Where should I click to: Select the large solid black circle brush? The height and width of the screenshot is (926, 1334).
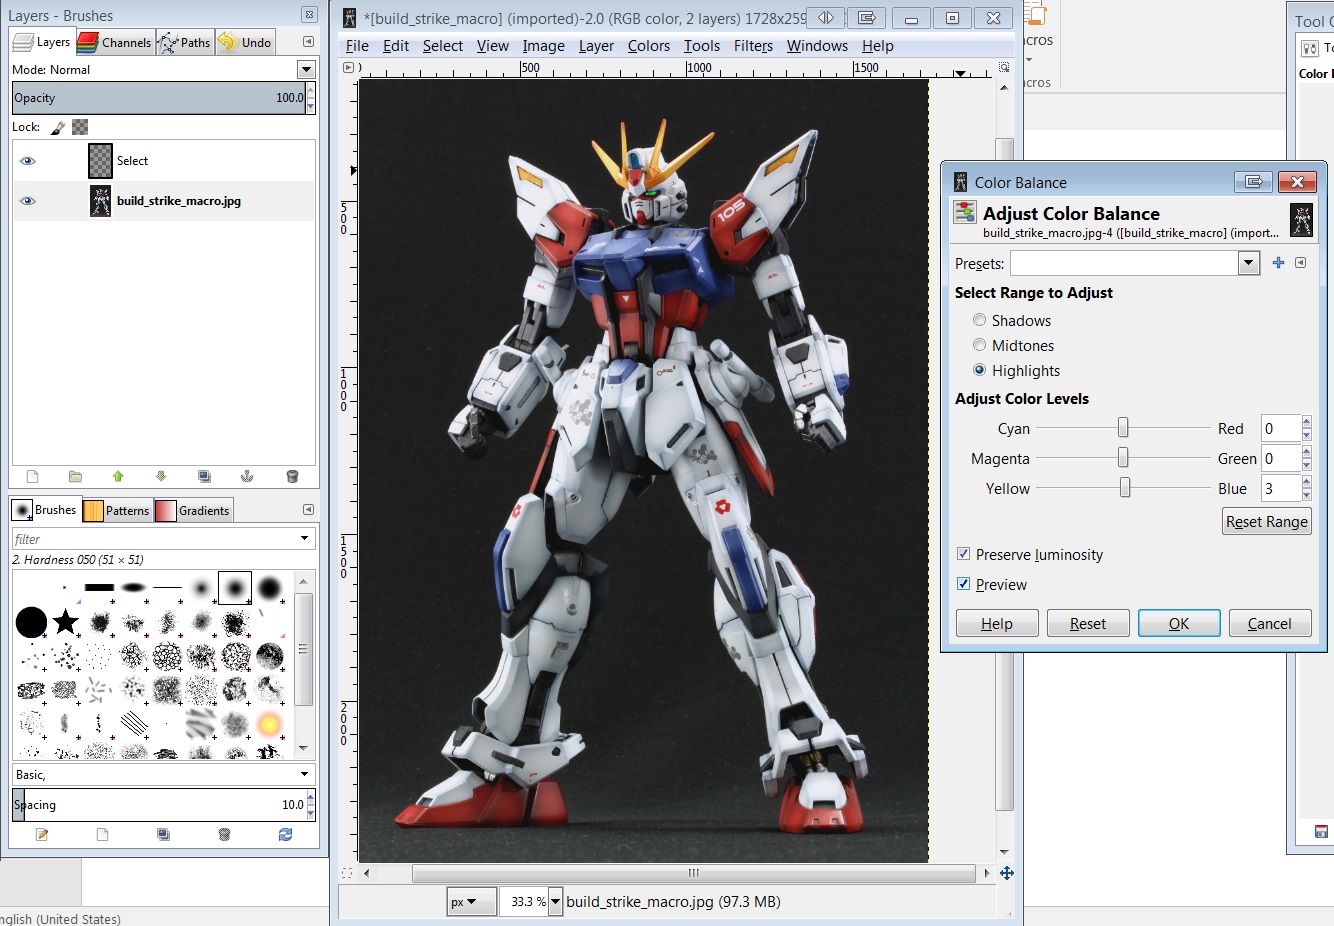point(31,622)
